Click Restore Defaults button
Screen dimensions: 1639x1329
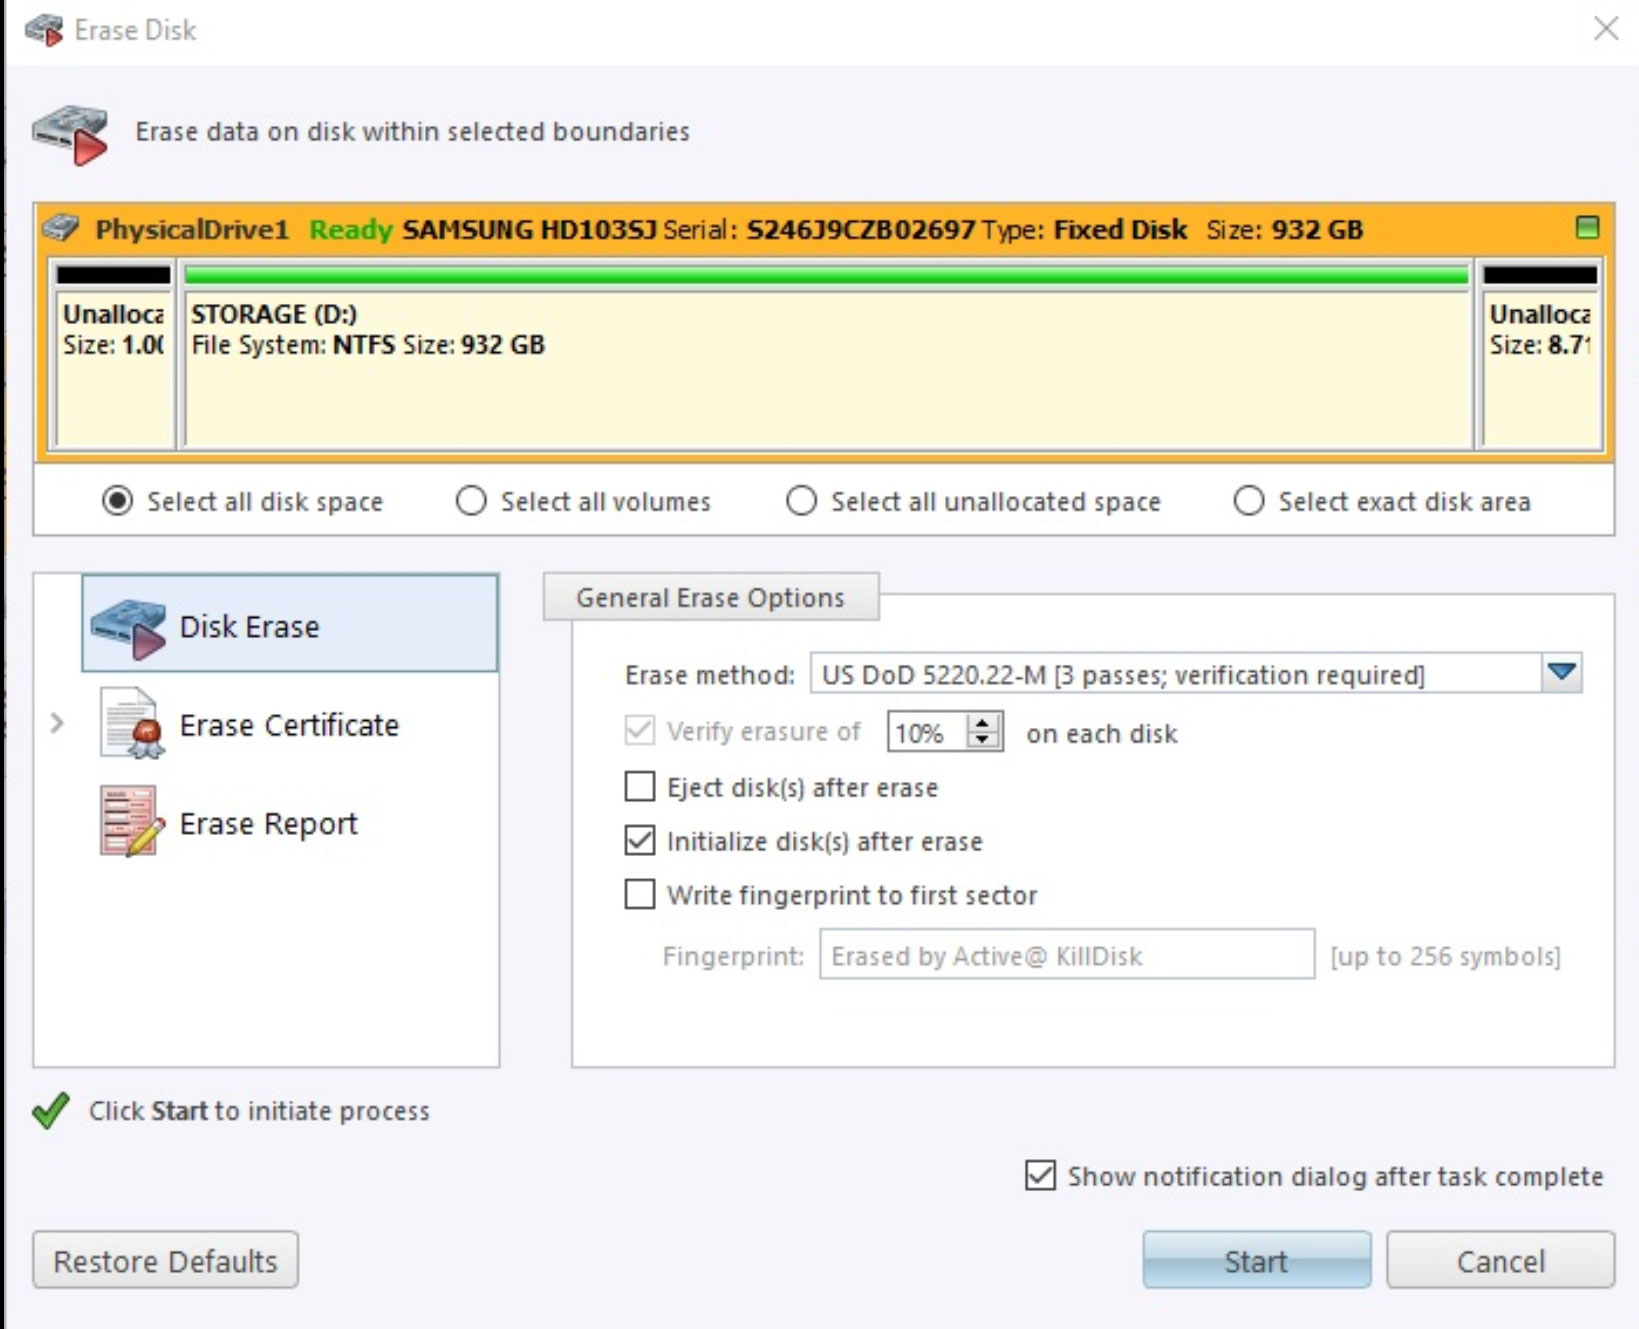tap(166, 1261)
